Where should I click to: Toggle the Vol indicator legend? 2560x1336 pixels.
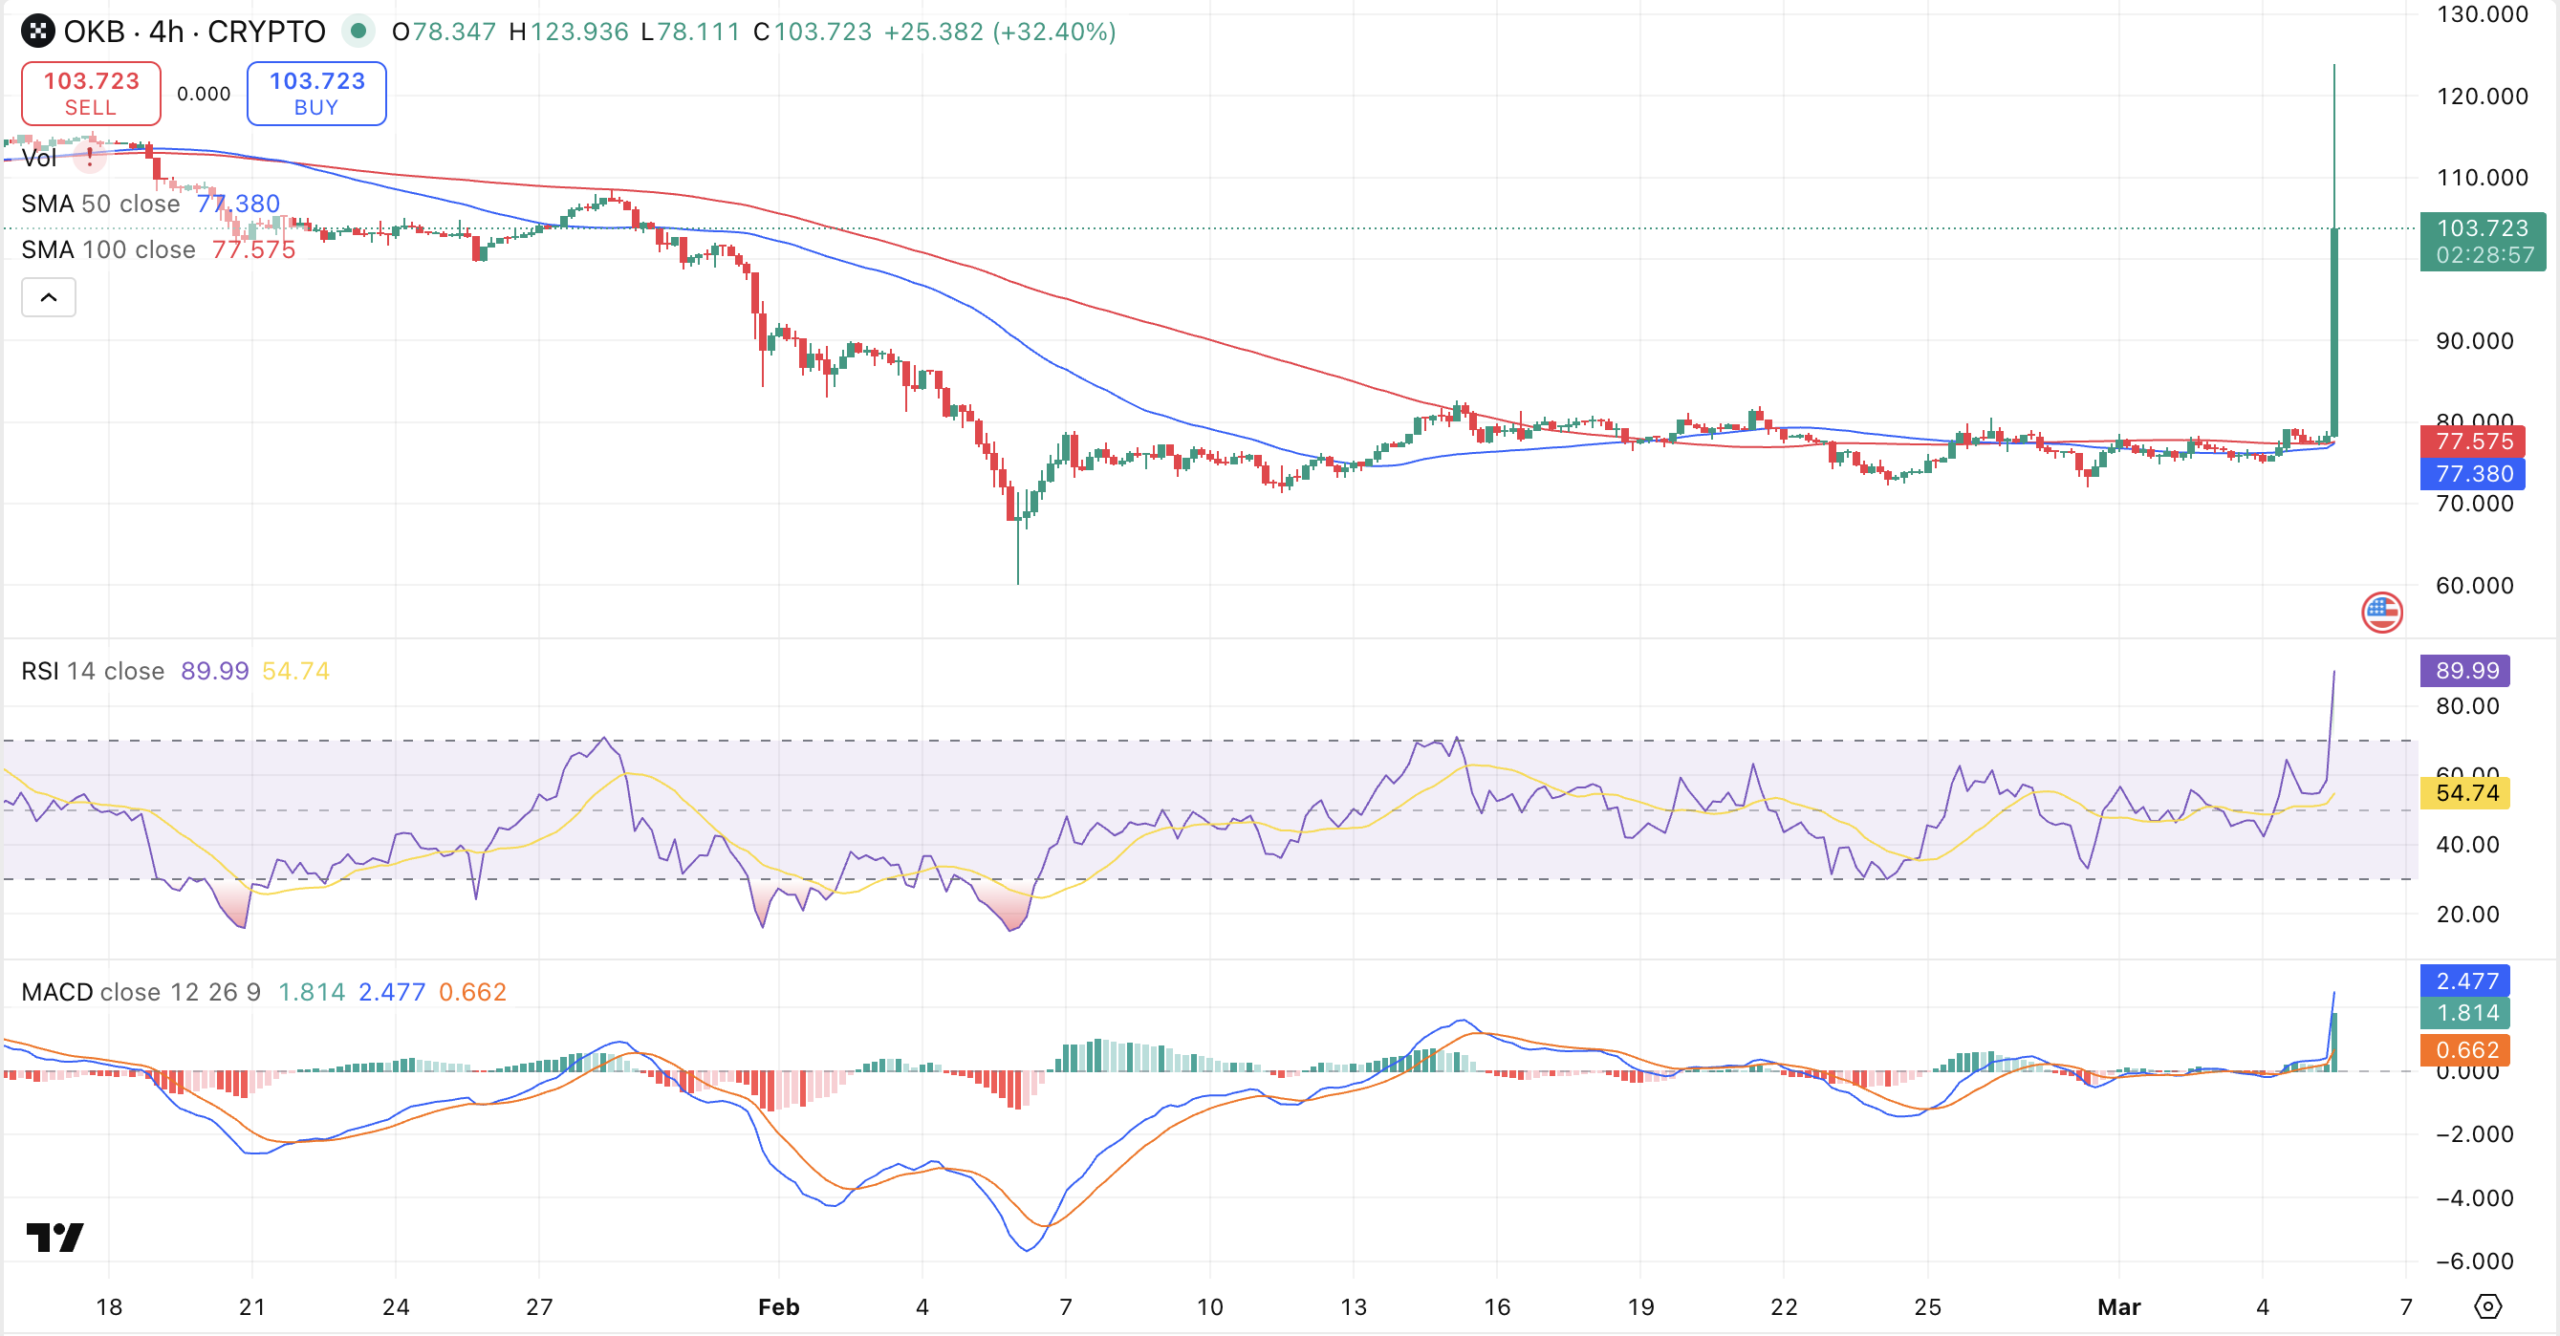point(40,156)
